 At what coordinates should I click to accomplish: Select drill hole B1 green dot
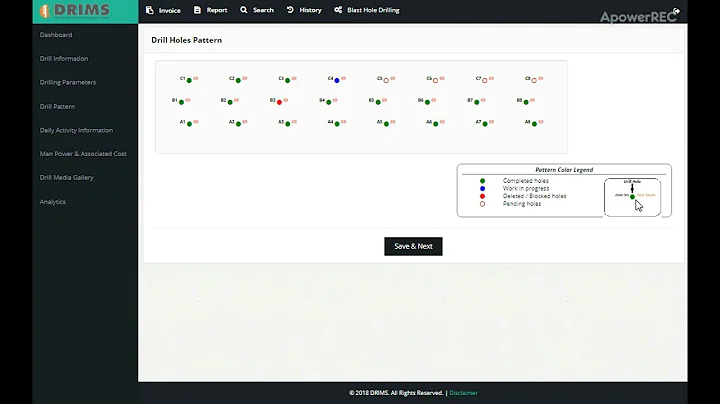pyautogui.click(x=181, y=102)
